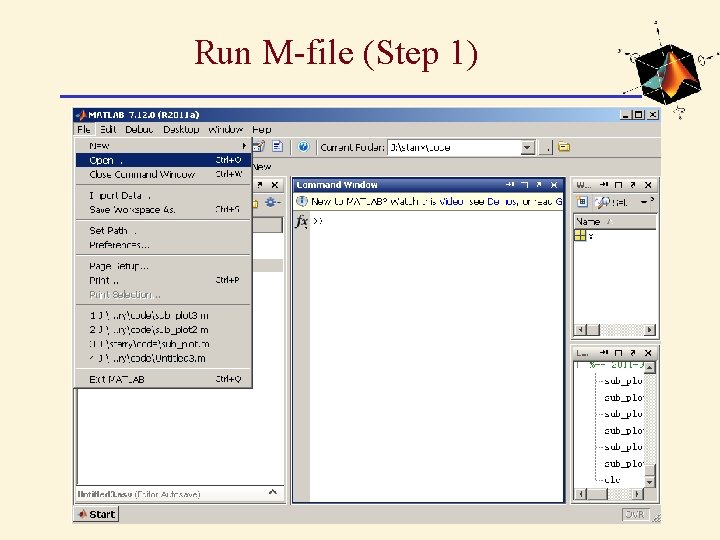The image size is (720, 540).
Task: Undock the Command Window panel
Action: point(539,185)
